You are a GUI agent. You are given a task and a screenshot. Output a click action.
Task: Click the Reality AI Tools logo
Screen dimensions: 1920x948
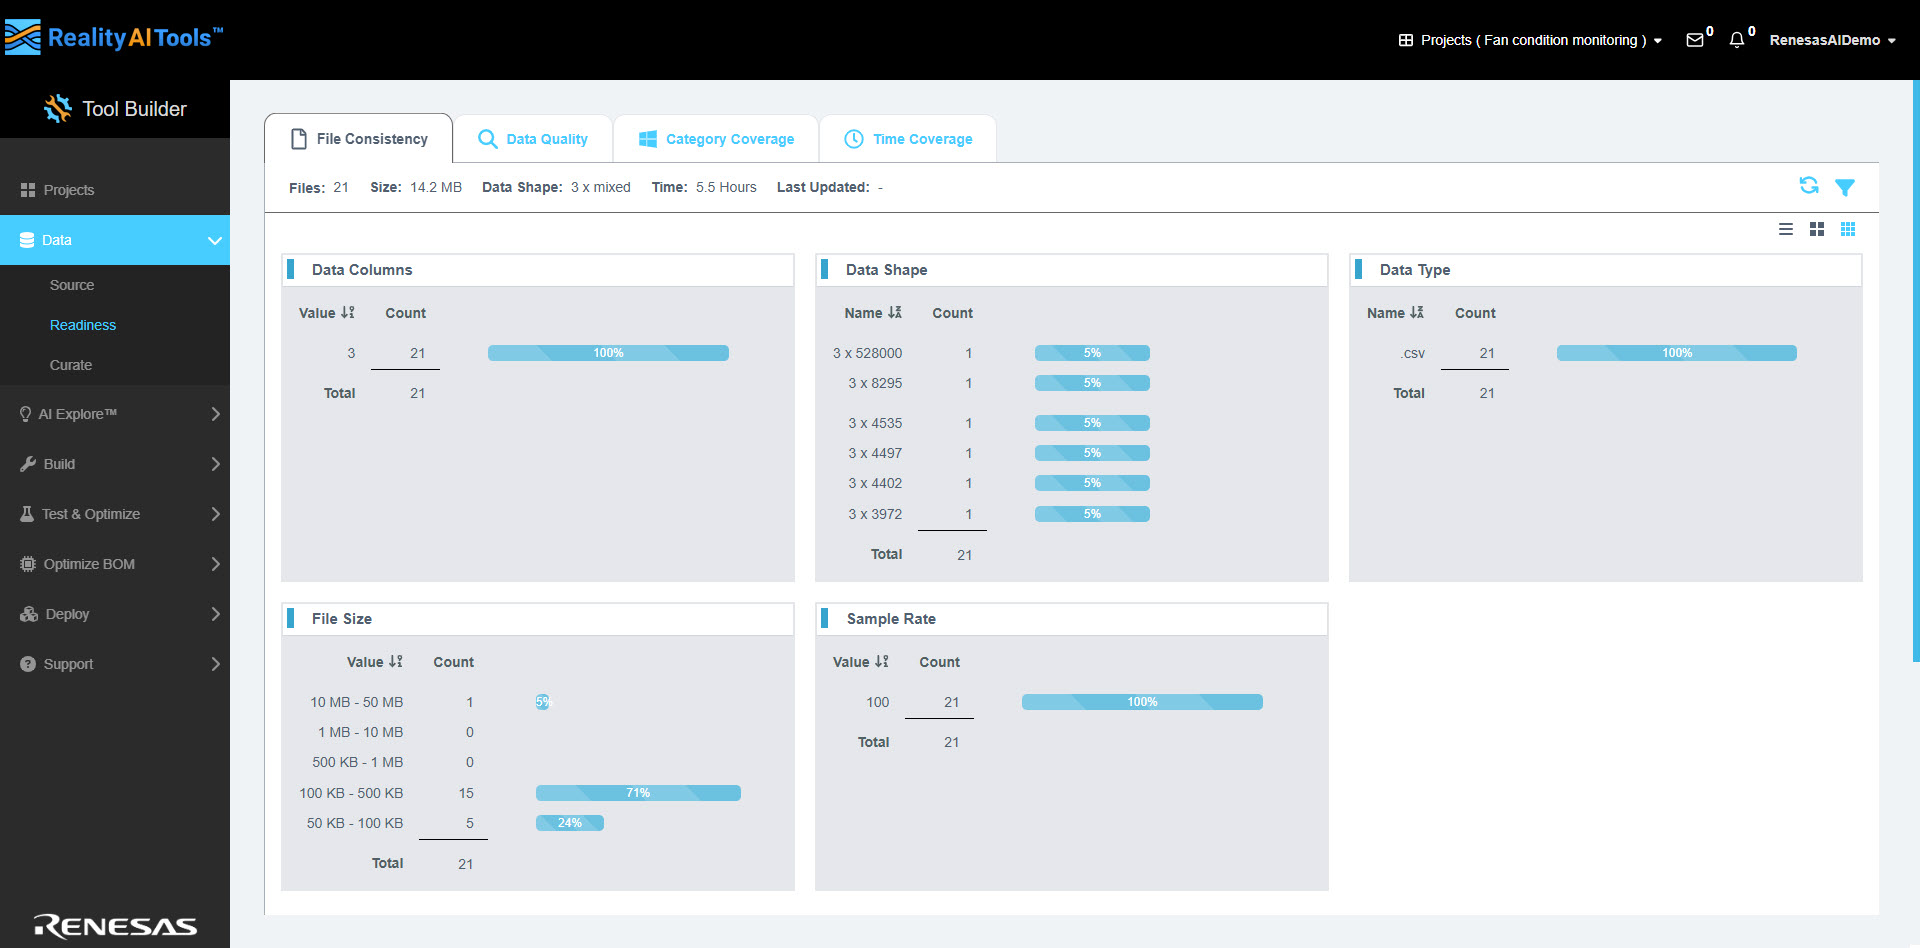[113, 38]
